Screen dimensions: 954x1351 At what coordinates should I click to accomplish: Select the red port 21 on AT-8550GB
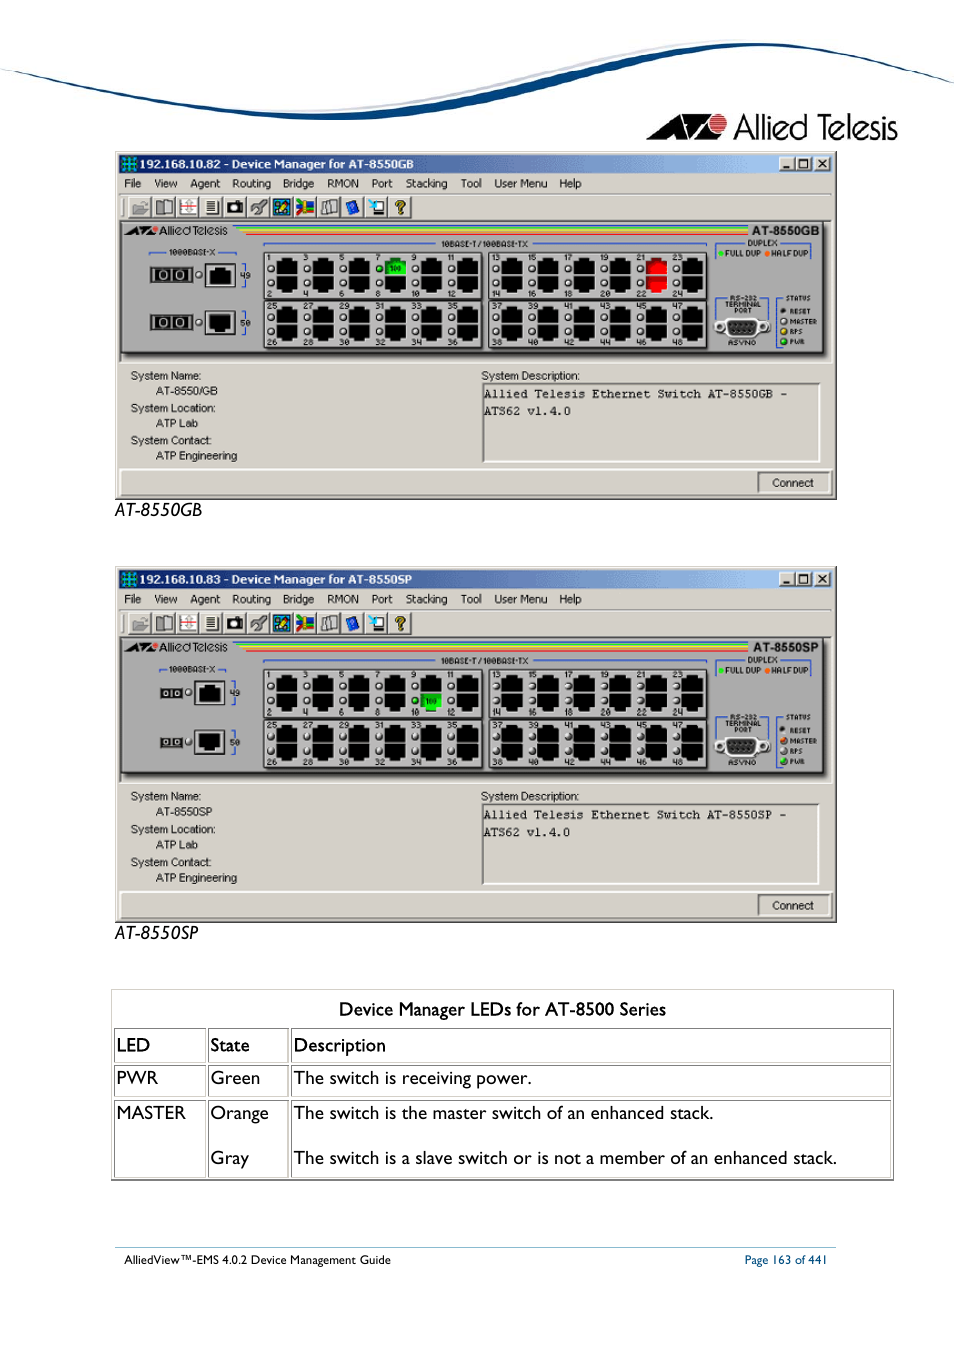(x=656, y=268)
